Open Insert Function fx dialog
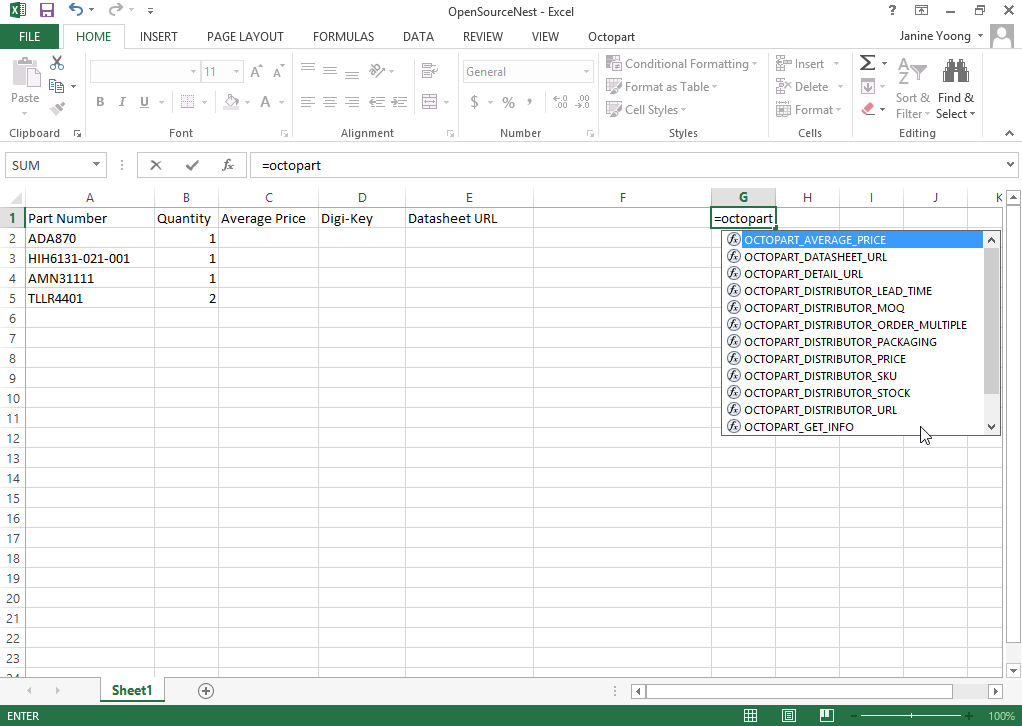The height and width of the screenshot is (726, 1022). [x=228, y=165]
